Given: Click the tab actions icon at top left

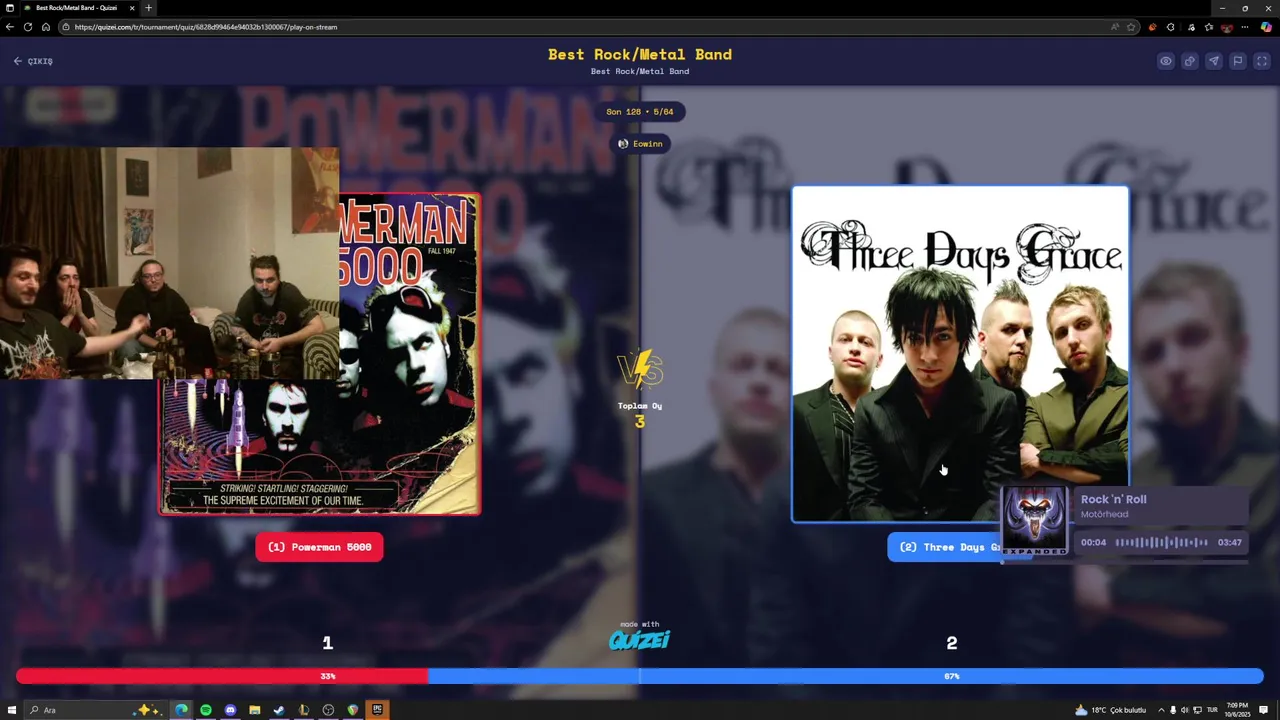Looking at the screenshot, I should [9, 8].
